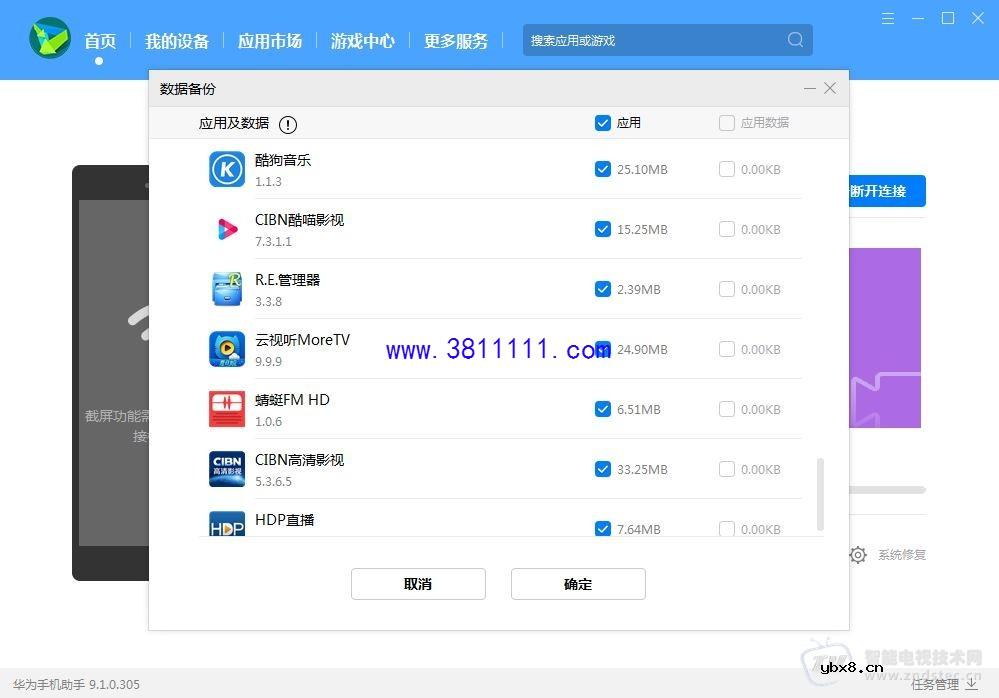This screenshot has height=698, width=999.
Task: Click the app search input field
Action: pos(660,40)
